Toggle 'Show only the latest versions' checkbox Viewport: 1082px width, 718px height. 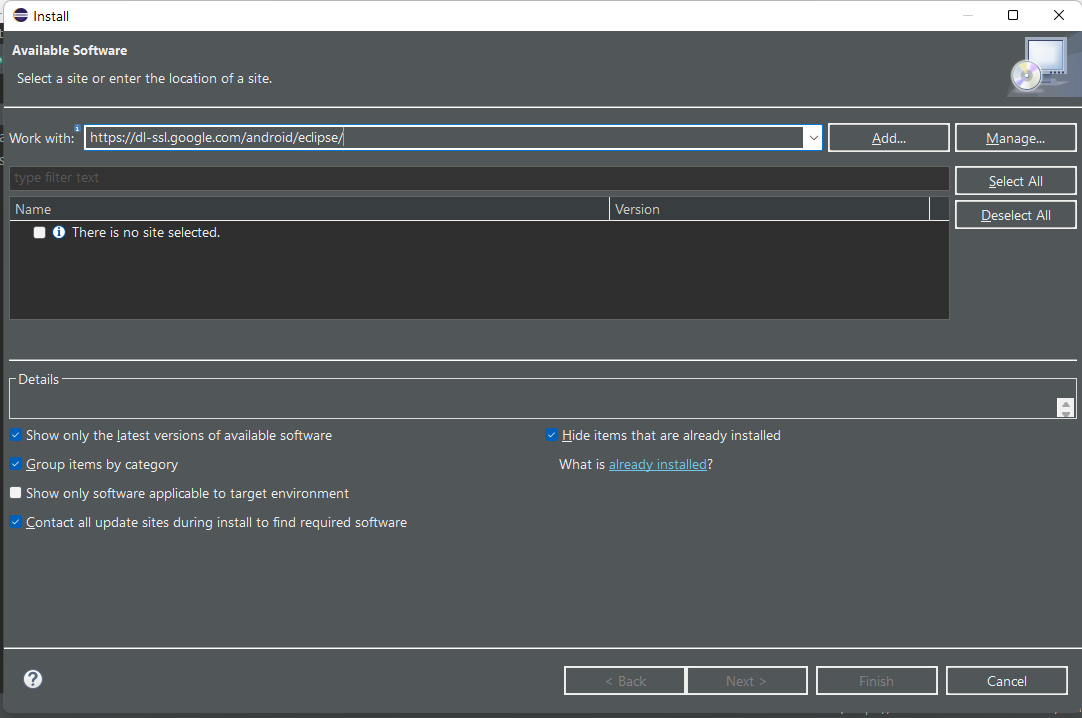pos(16,435)
